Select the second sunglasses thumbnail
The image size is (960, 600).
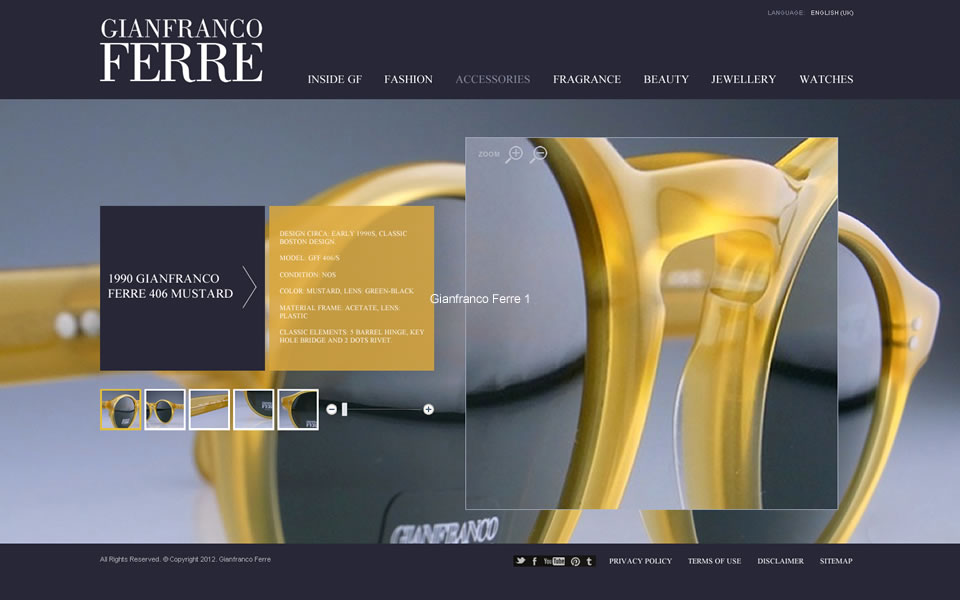point(165,410)
